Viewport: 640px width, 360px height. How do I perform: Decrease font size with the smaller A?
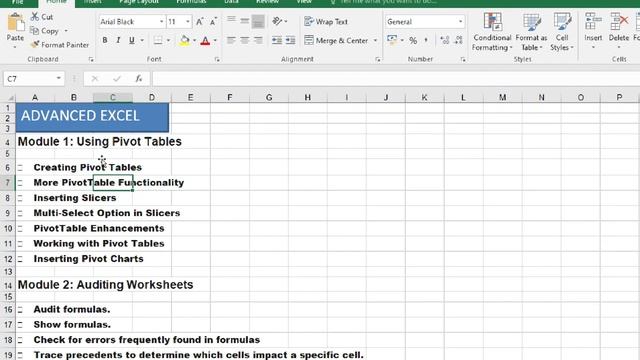tap(213, 22)
